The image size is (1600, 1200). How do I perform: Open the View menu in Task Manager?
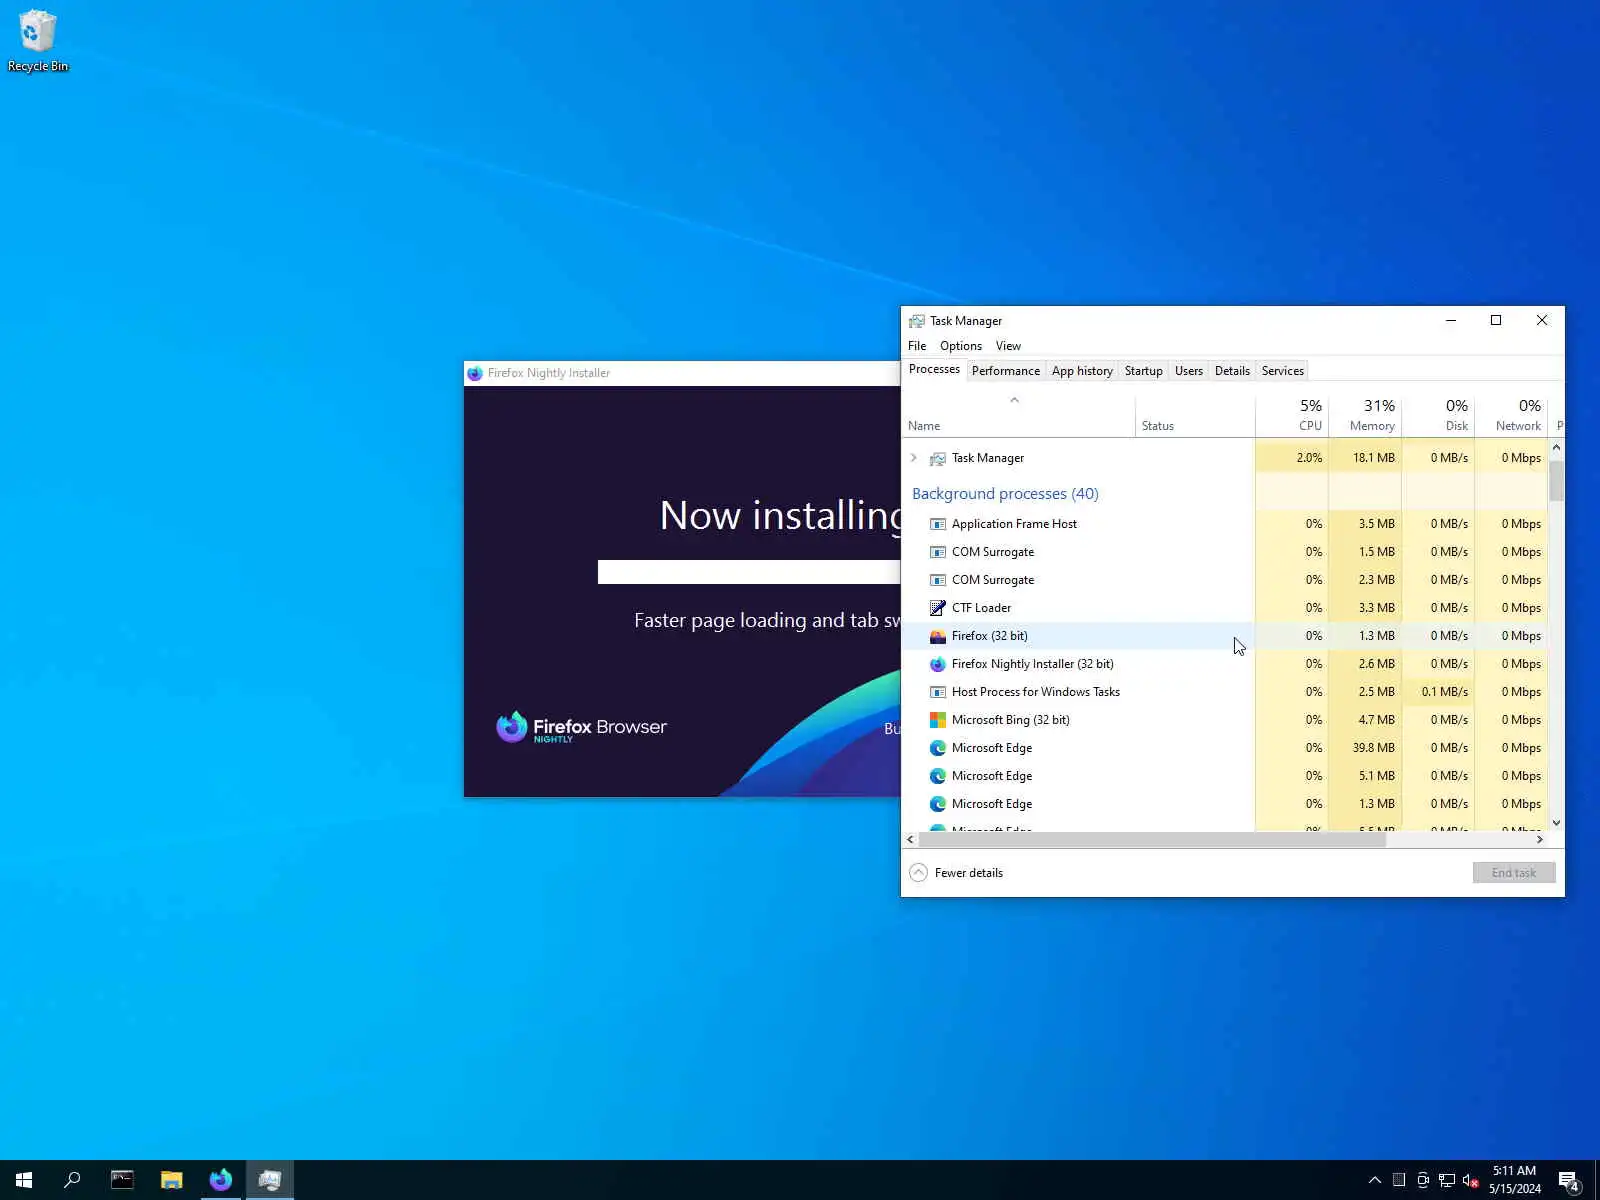(1008, 346)
